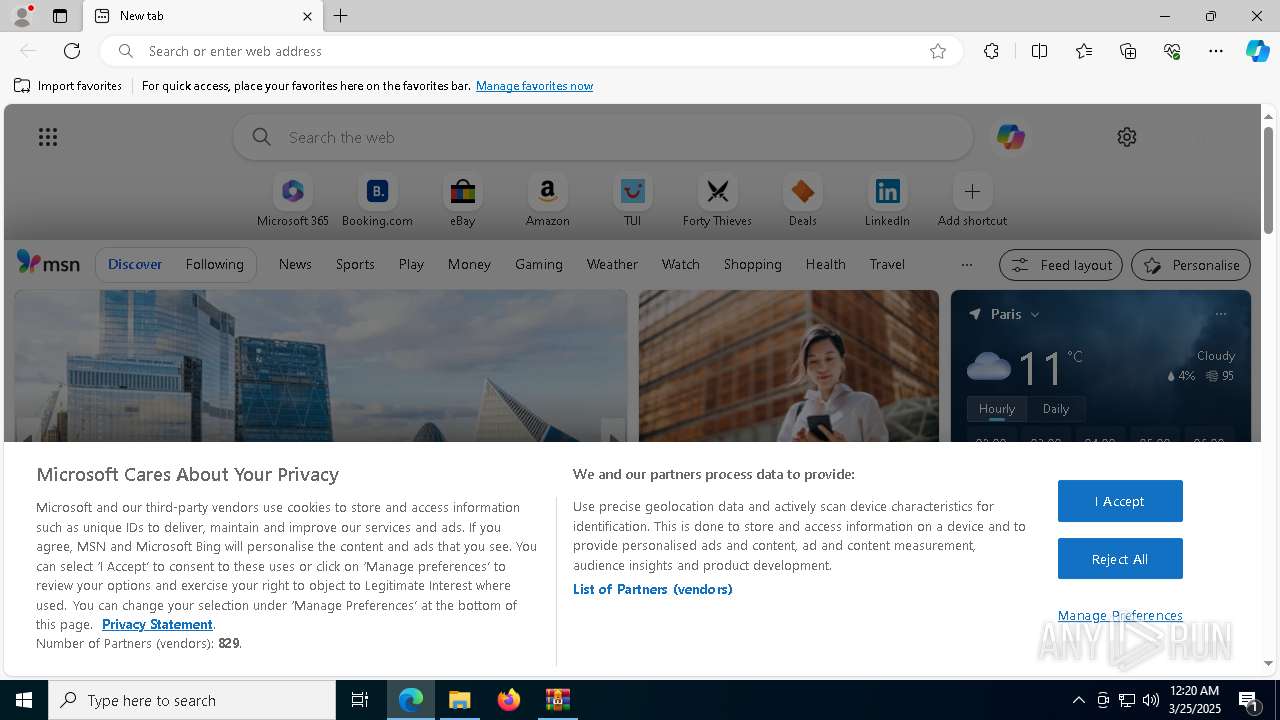Open the Watch section
The image size is (1280, 720).
[681, 264]
